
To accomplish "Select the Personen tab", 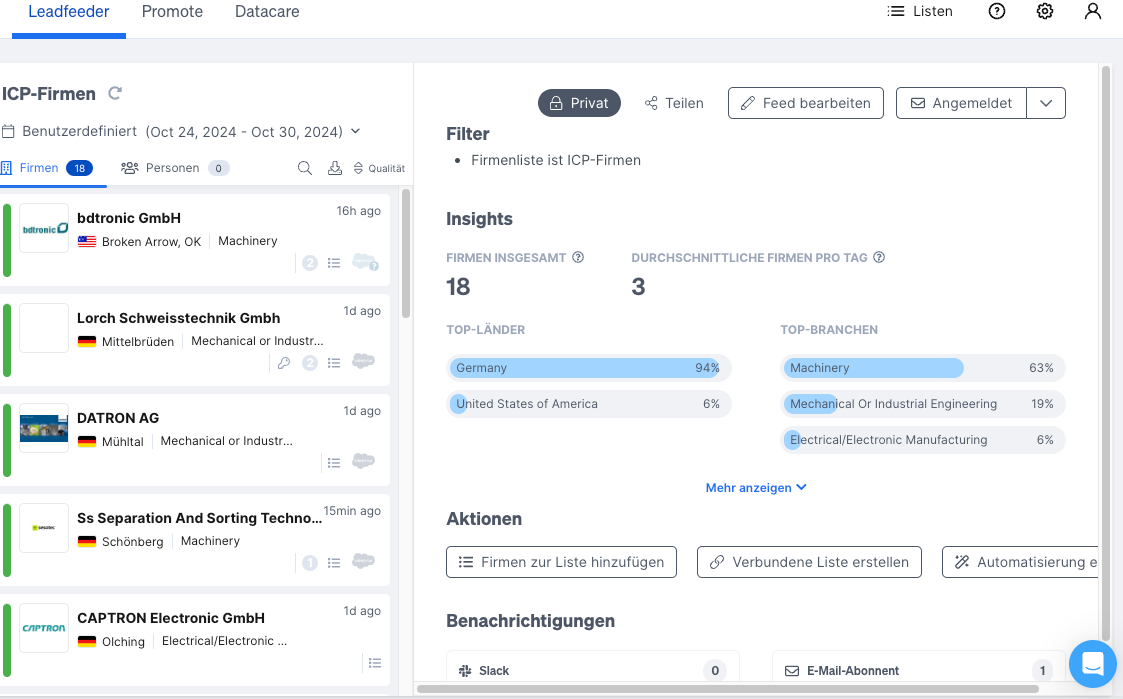I will click(x=175, y=168).
